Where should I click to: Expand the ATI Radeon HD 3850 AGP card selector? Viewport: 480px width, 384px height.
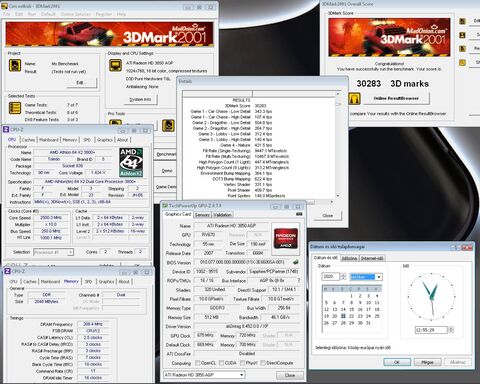(x=204, y=375)
